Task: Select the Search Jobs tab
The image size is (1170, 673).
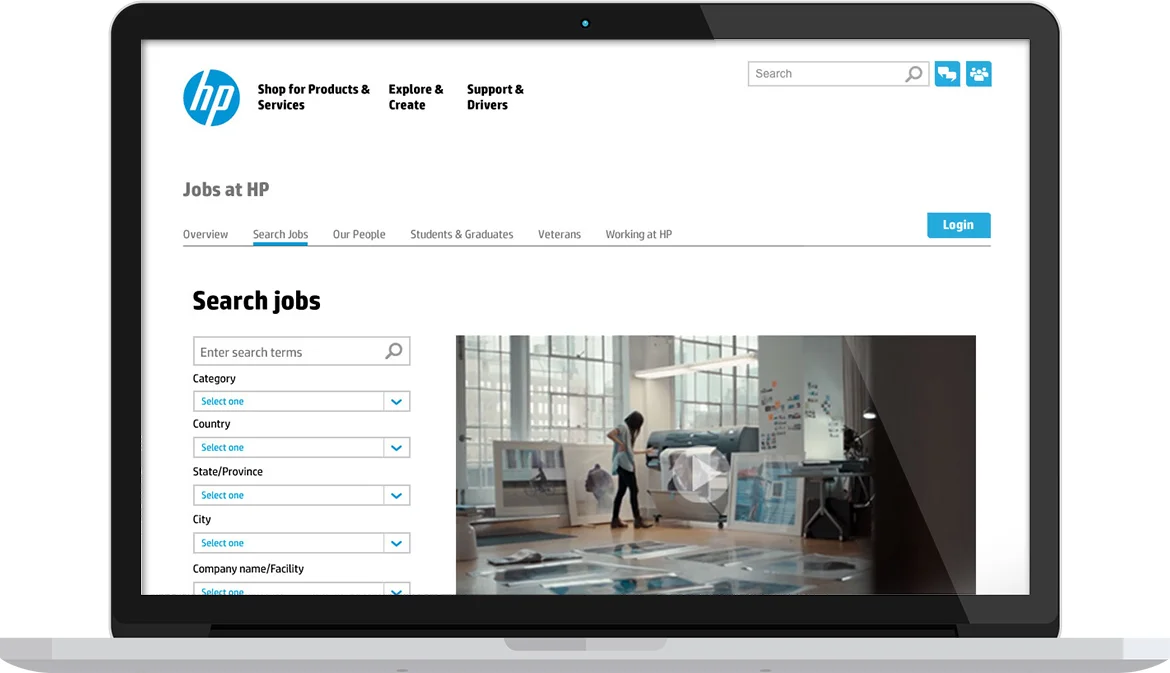Action: point(281,234)
